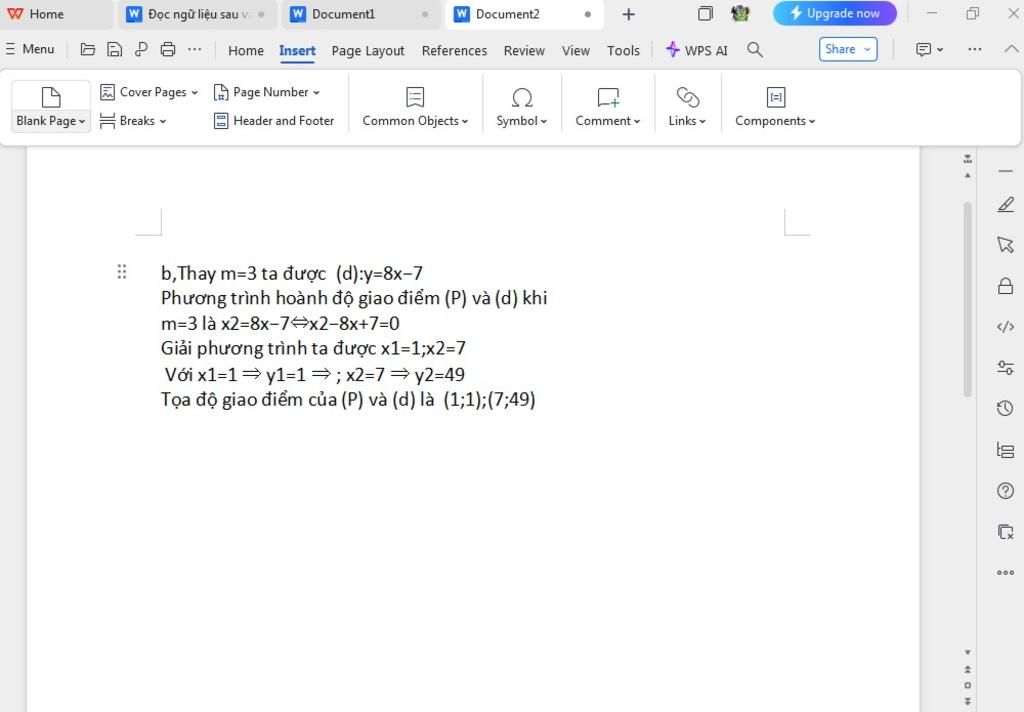The height and width of the screenshot is (712, 1024).
Task: Switch to the Document2 tab
Action: click(x=524, y=14)
